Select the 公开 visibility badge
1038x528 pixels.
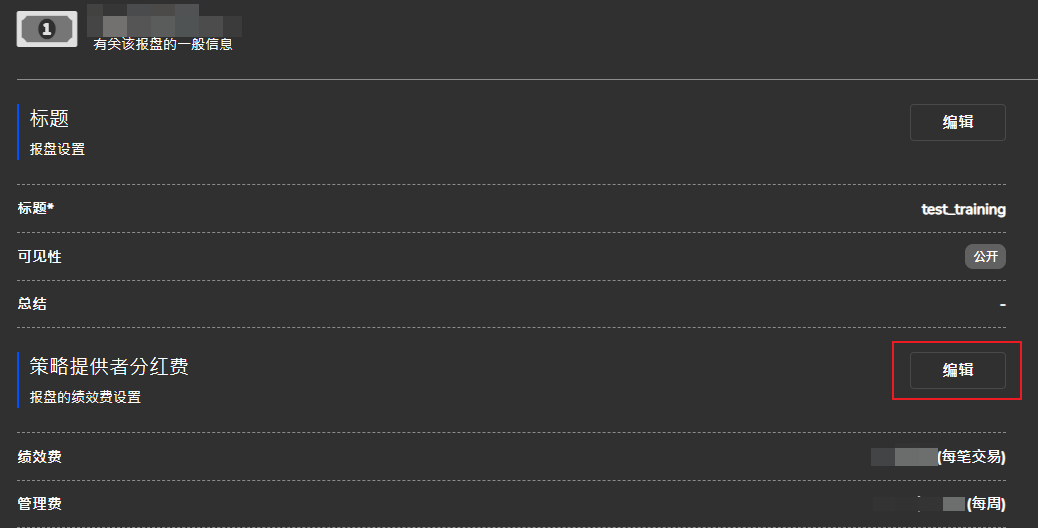coord(985,257)
